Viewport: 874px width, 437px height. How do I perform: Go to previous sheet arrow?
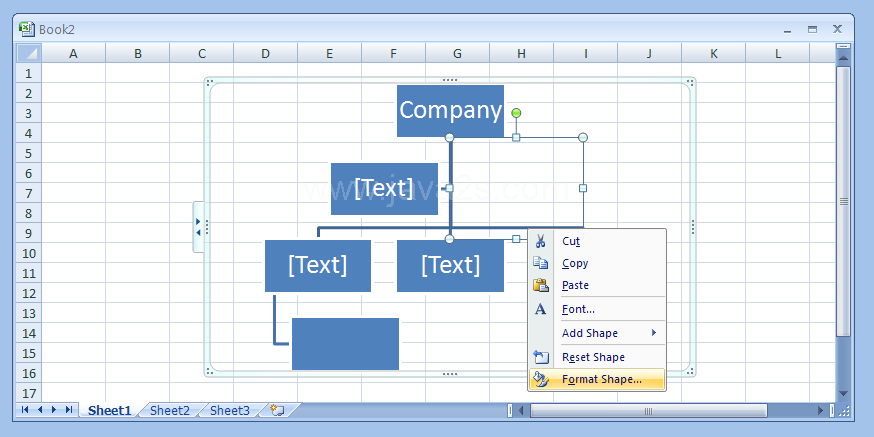(40, 410)
